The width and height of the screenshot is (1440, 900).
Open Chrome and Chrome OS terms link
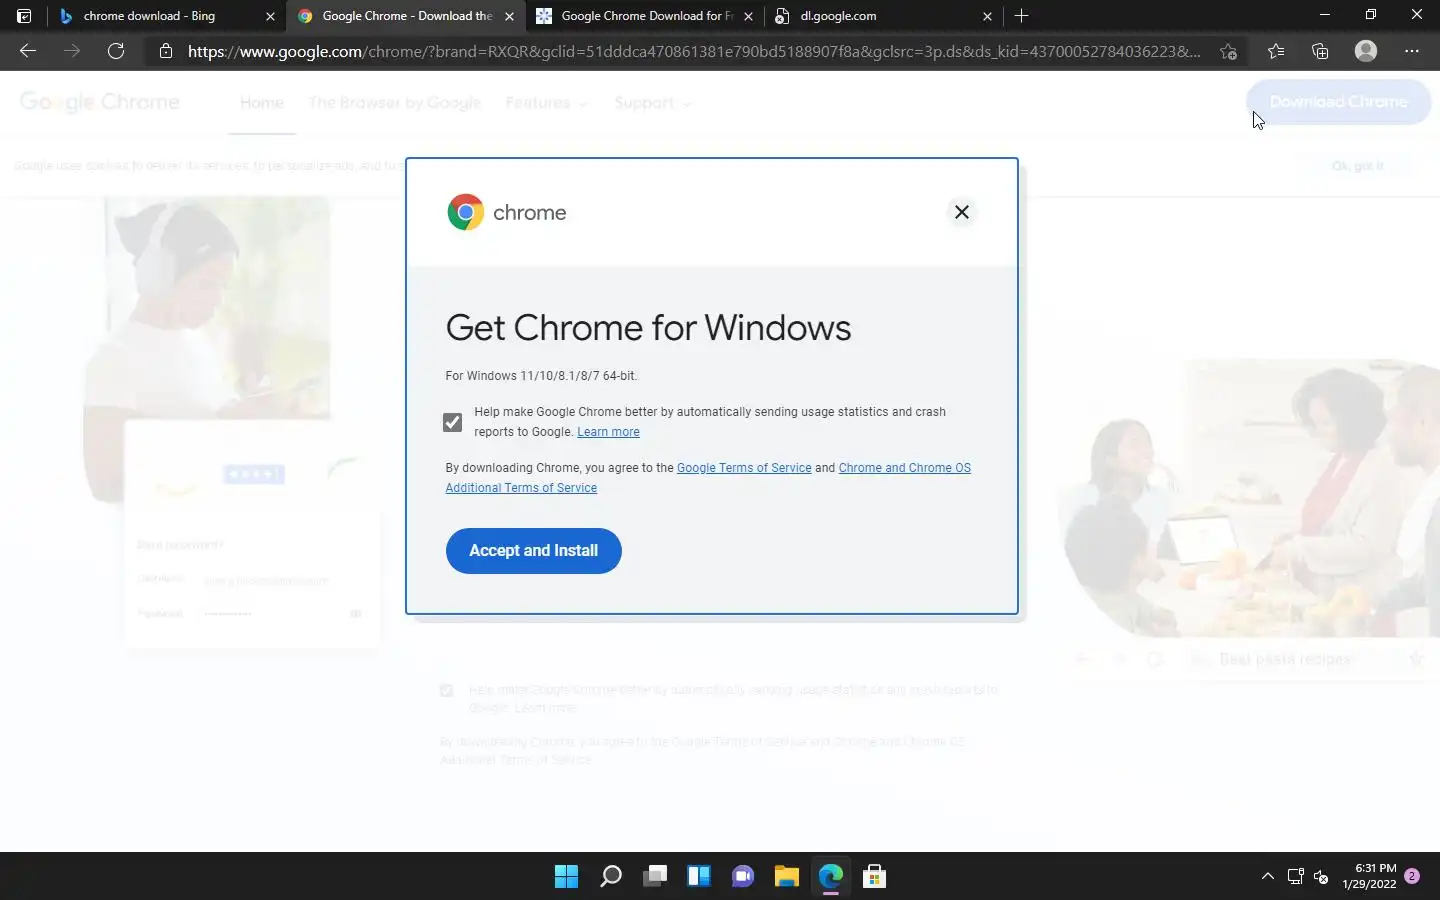(x=904, y=468)
